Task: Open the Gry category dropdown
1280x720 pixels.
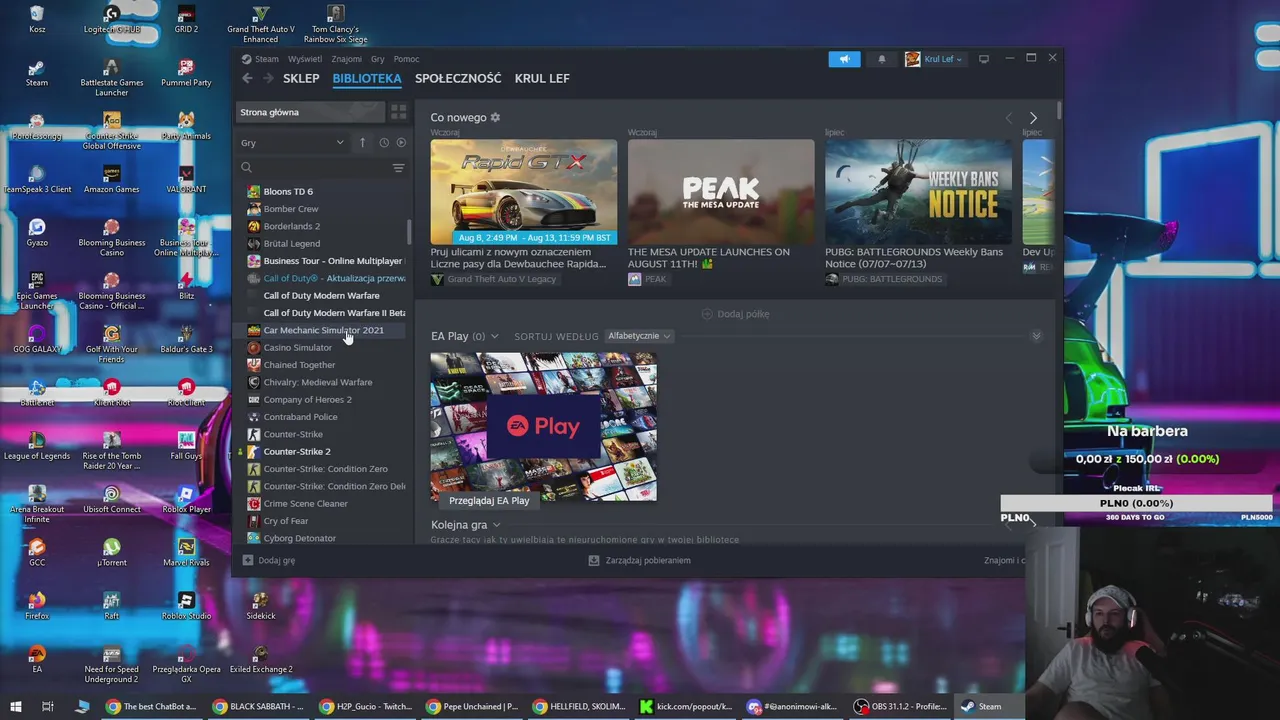Action: (x=292, y=143)
